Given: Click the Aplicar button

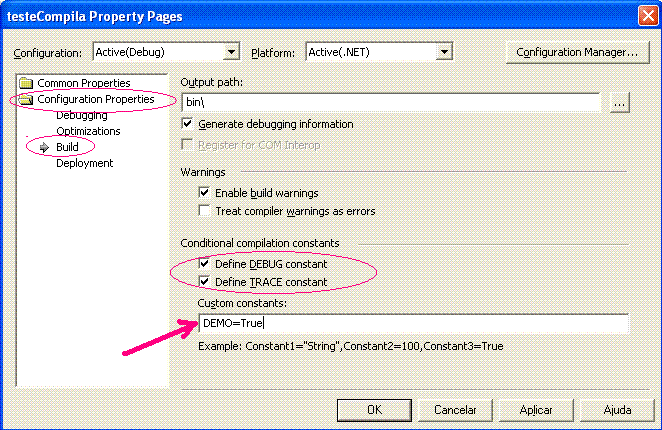Looking at the screenshot, I should point(536,410).
